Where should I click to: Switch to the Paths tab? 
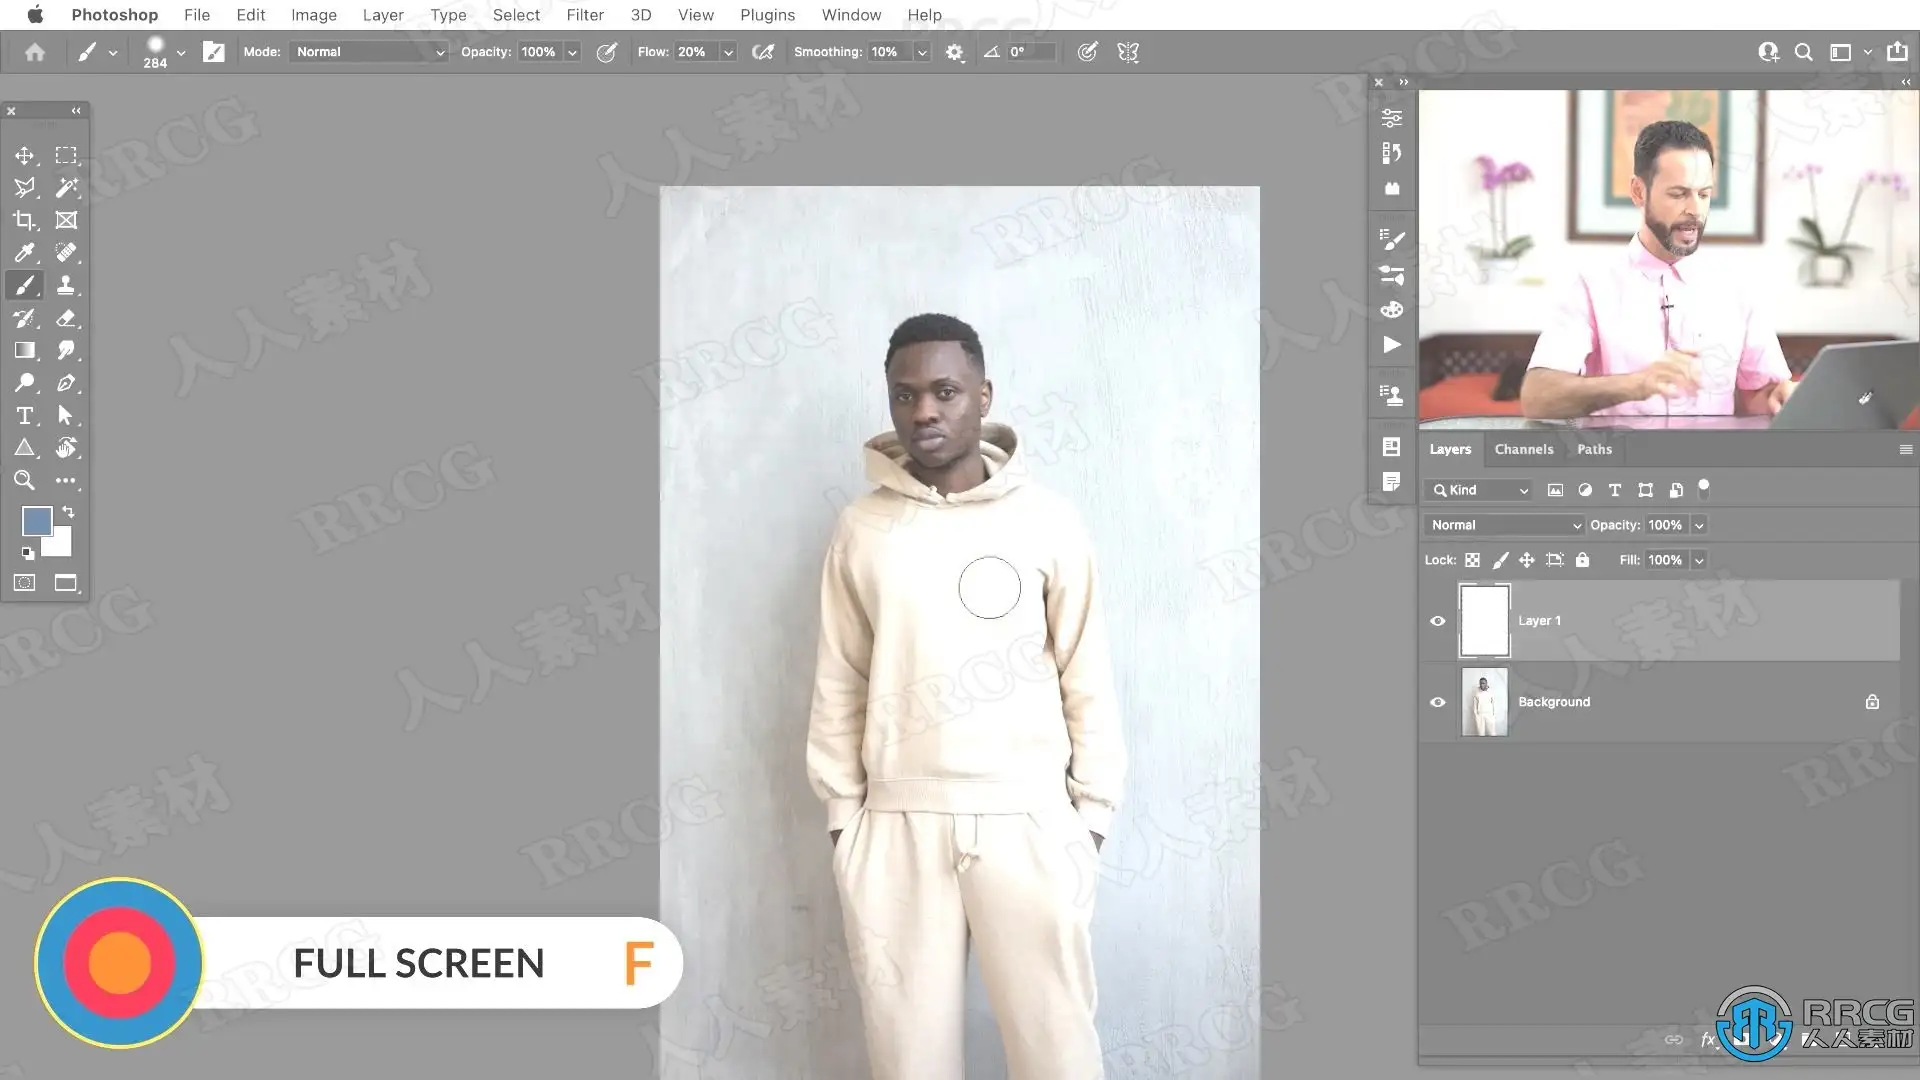(1595, 449)
